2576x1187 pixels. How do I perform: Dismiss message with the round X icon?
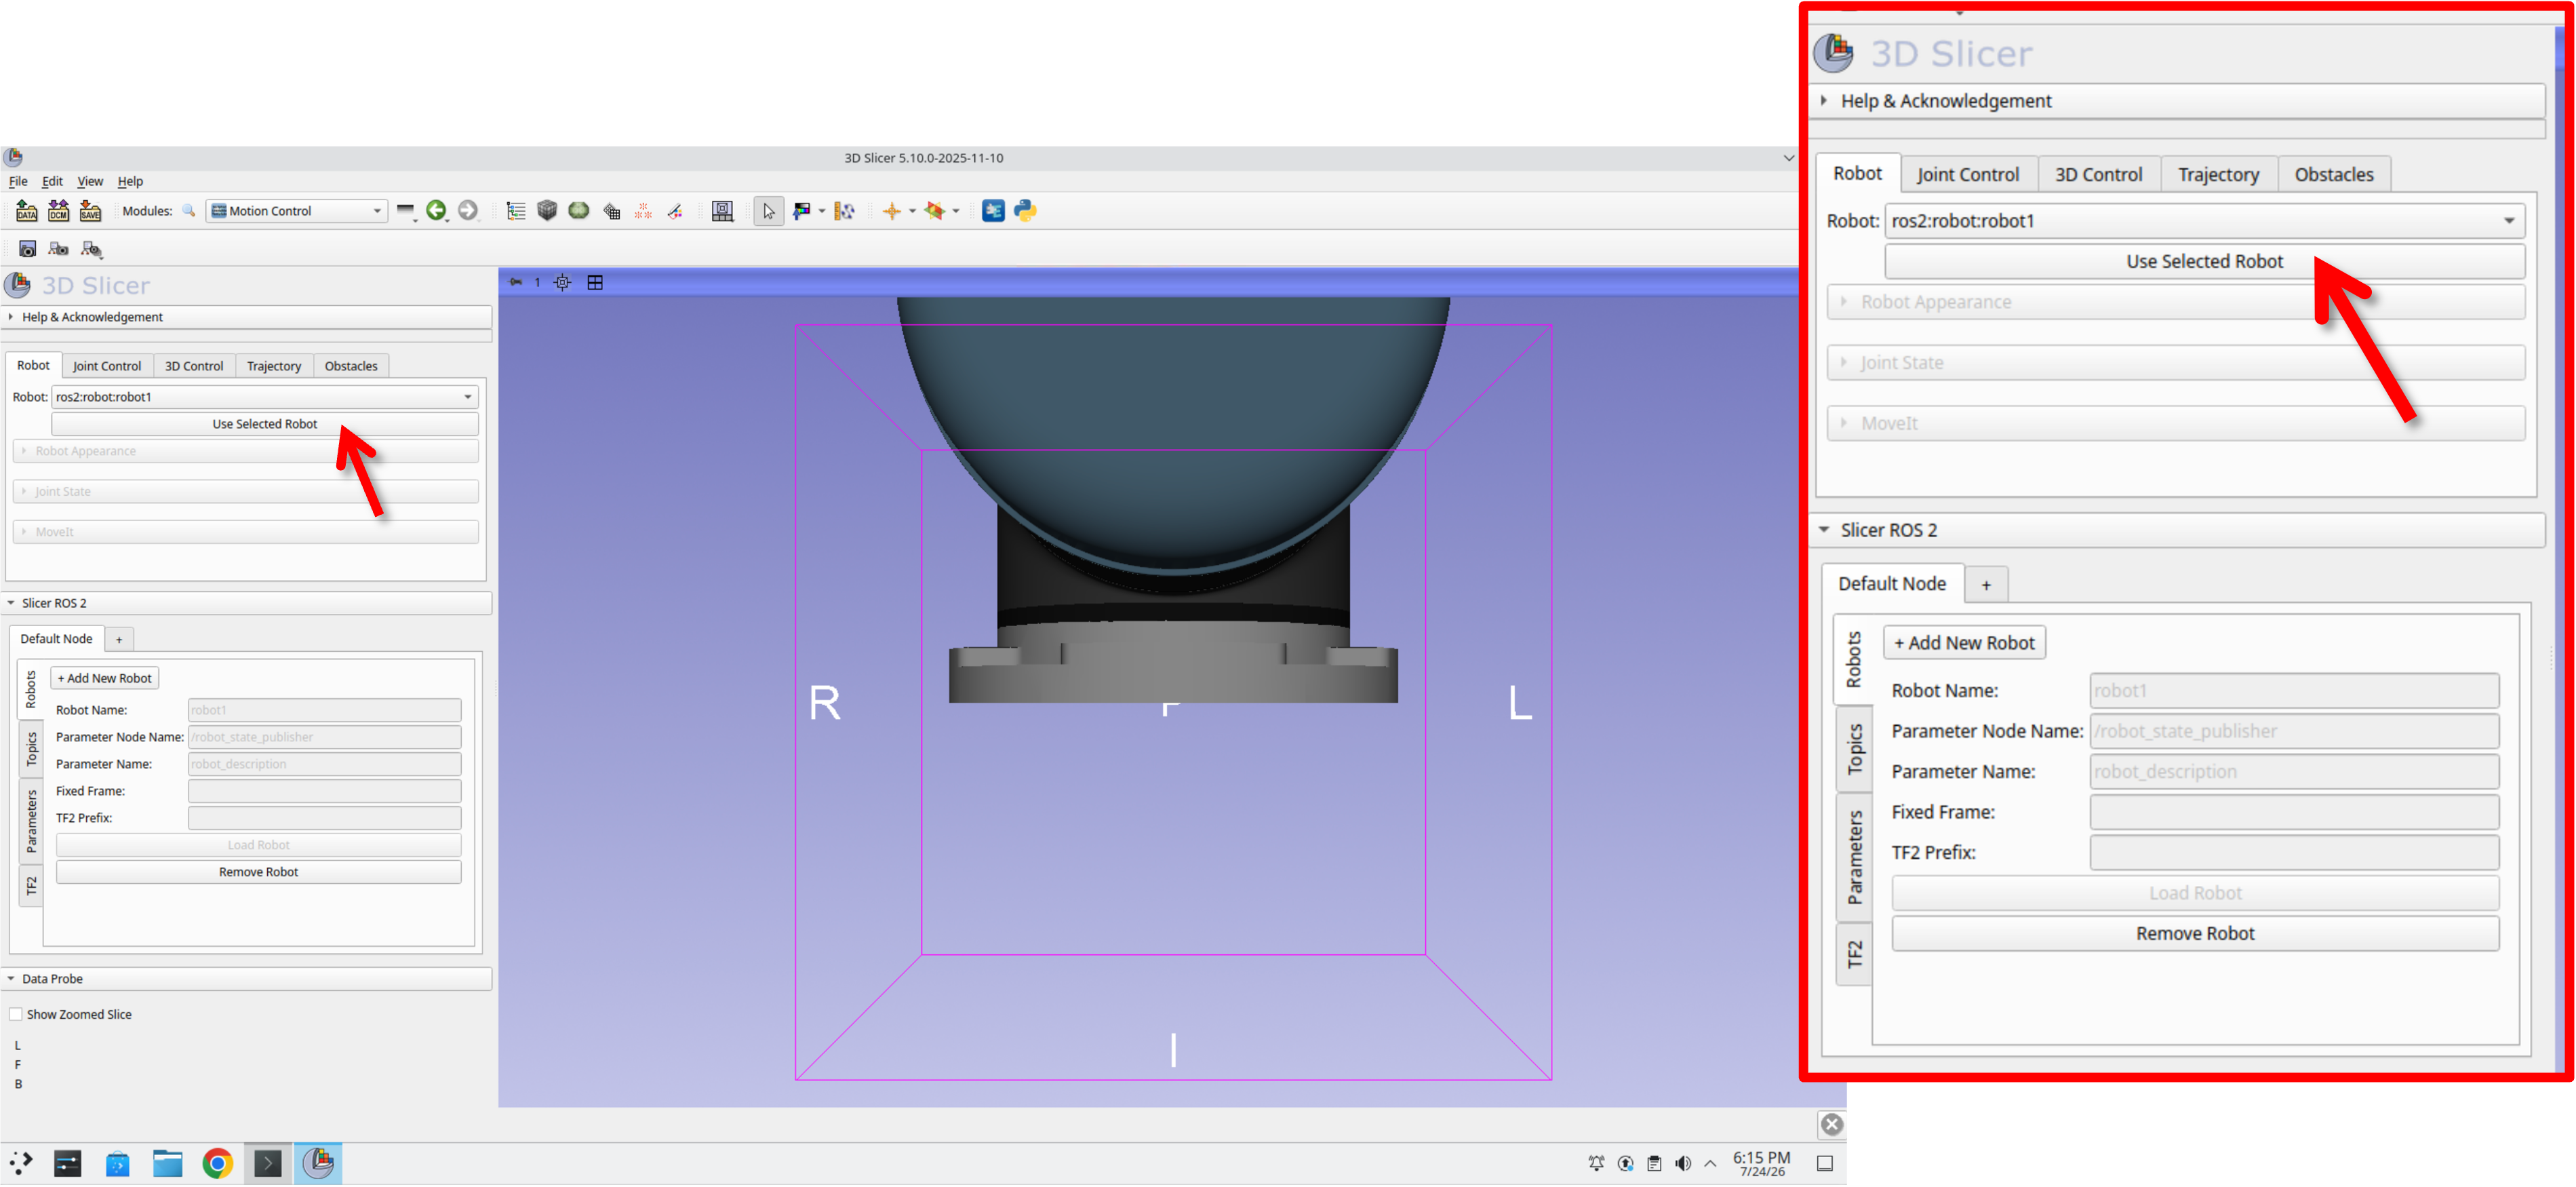pos(1832,1125)
